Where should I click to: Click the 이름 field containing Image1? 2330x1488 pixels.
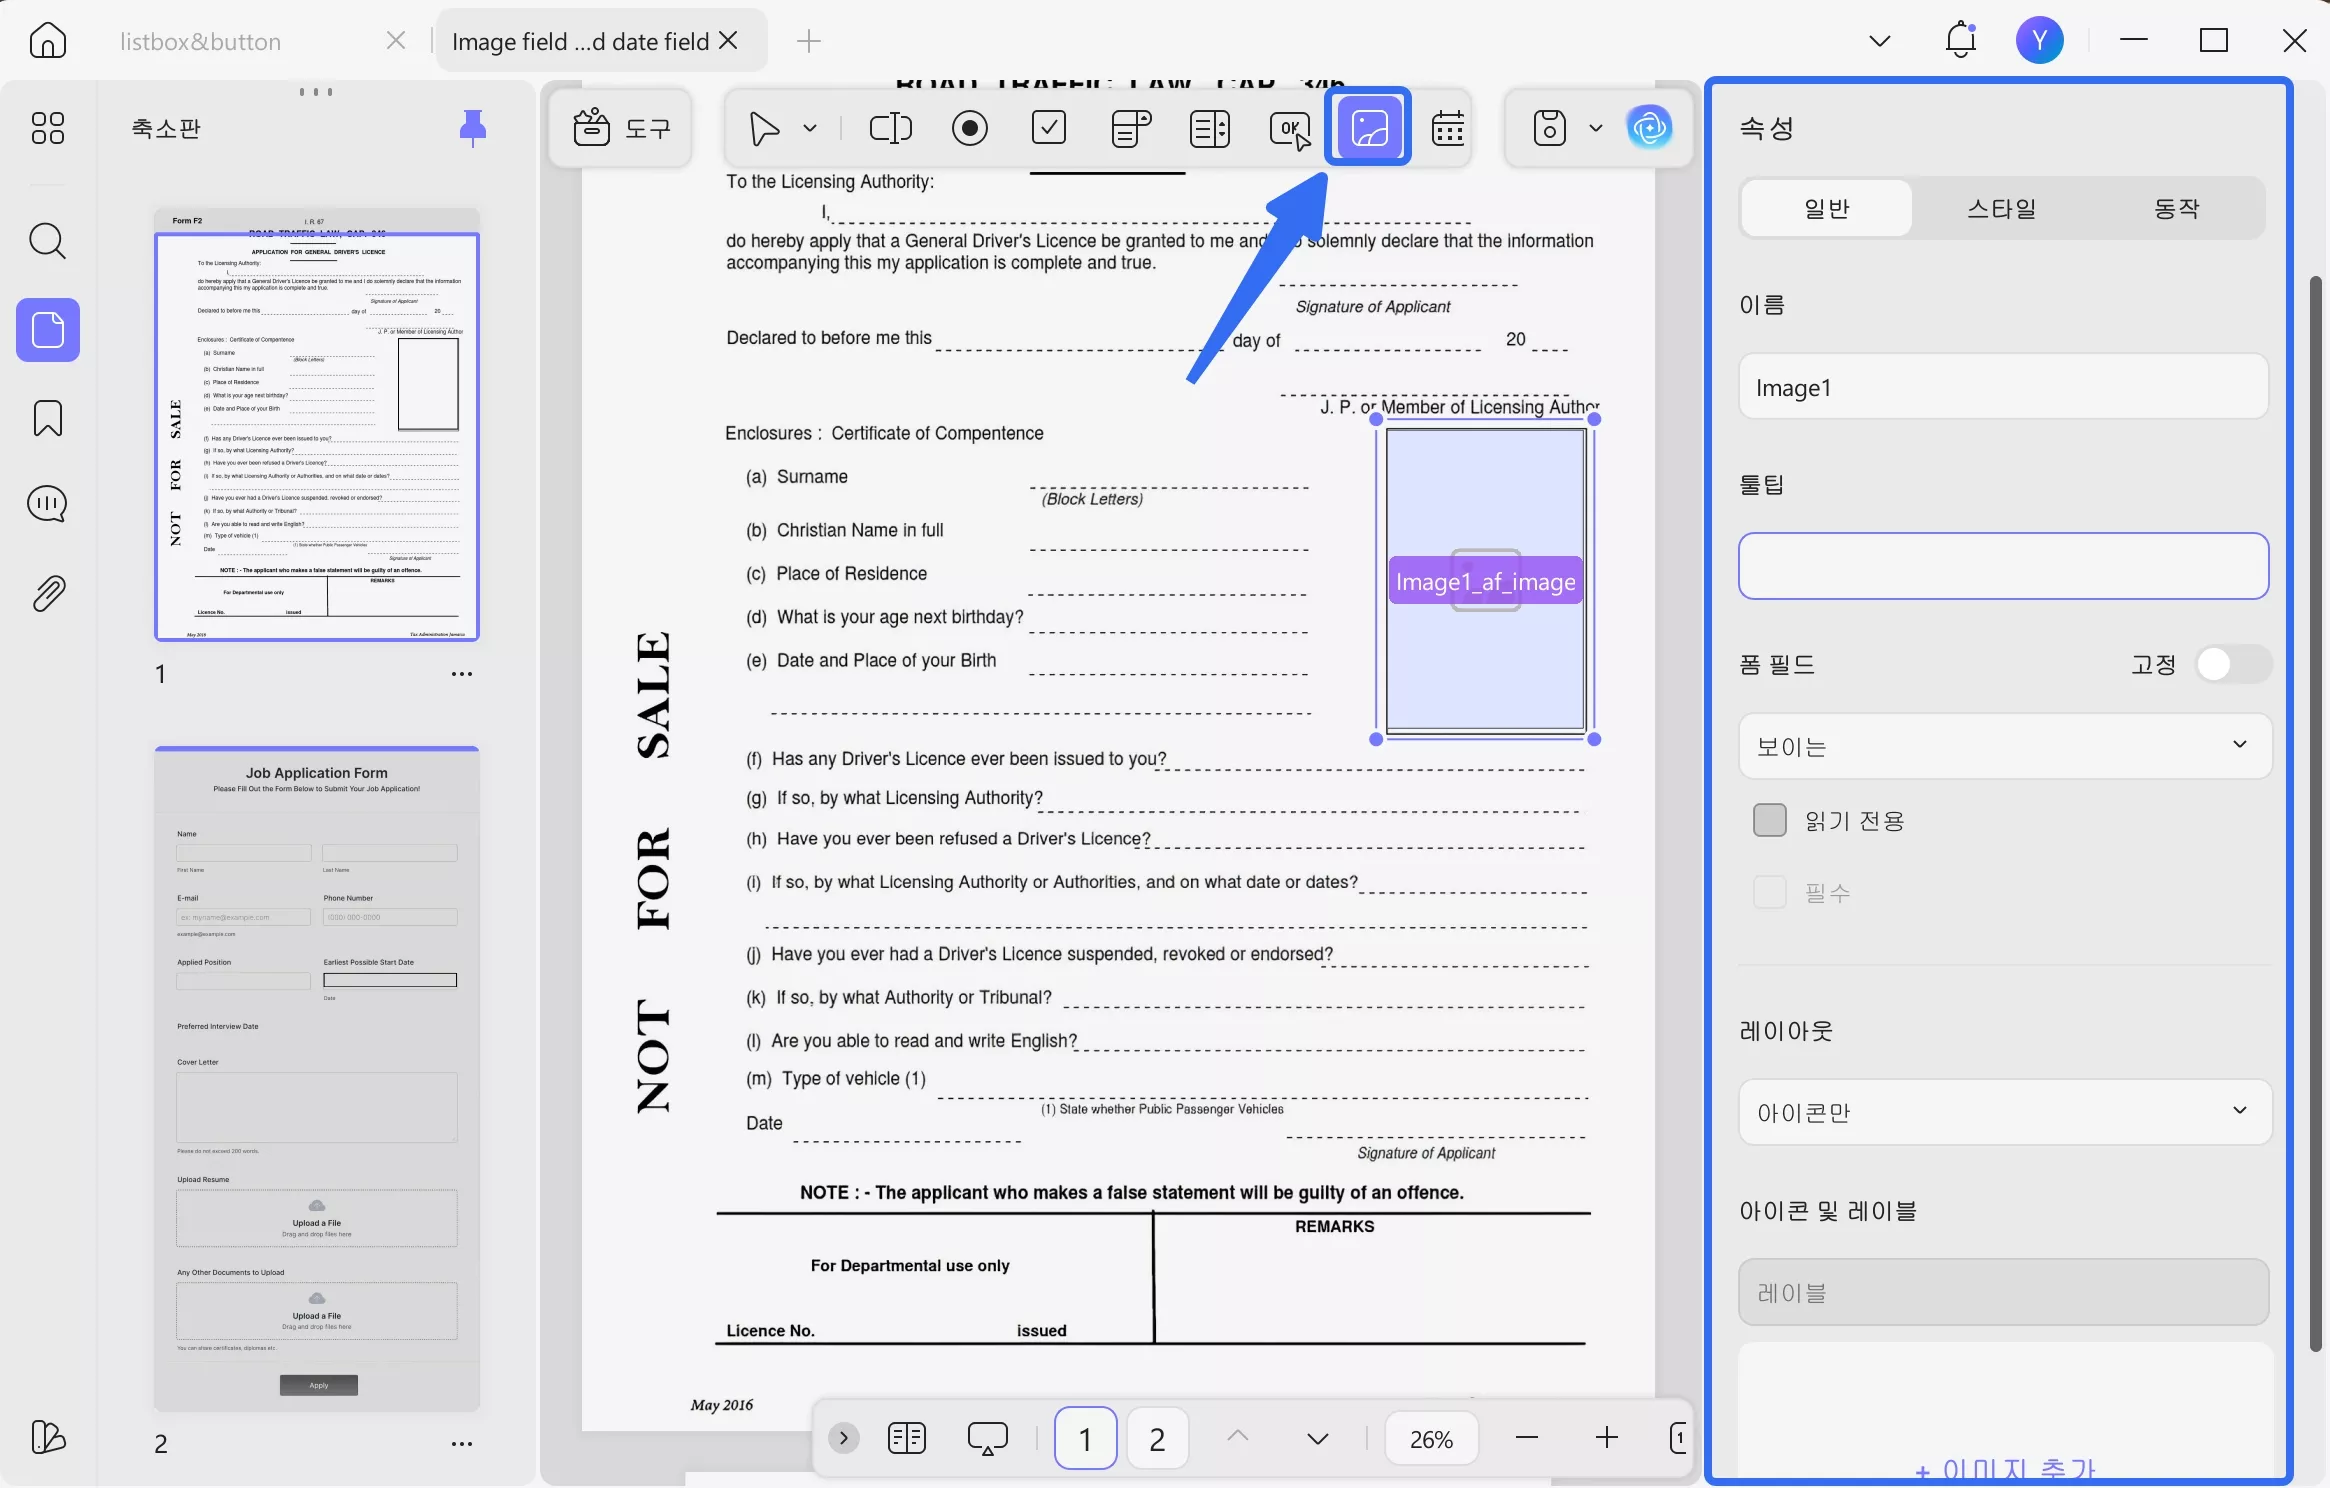(2004, 387)
